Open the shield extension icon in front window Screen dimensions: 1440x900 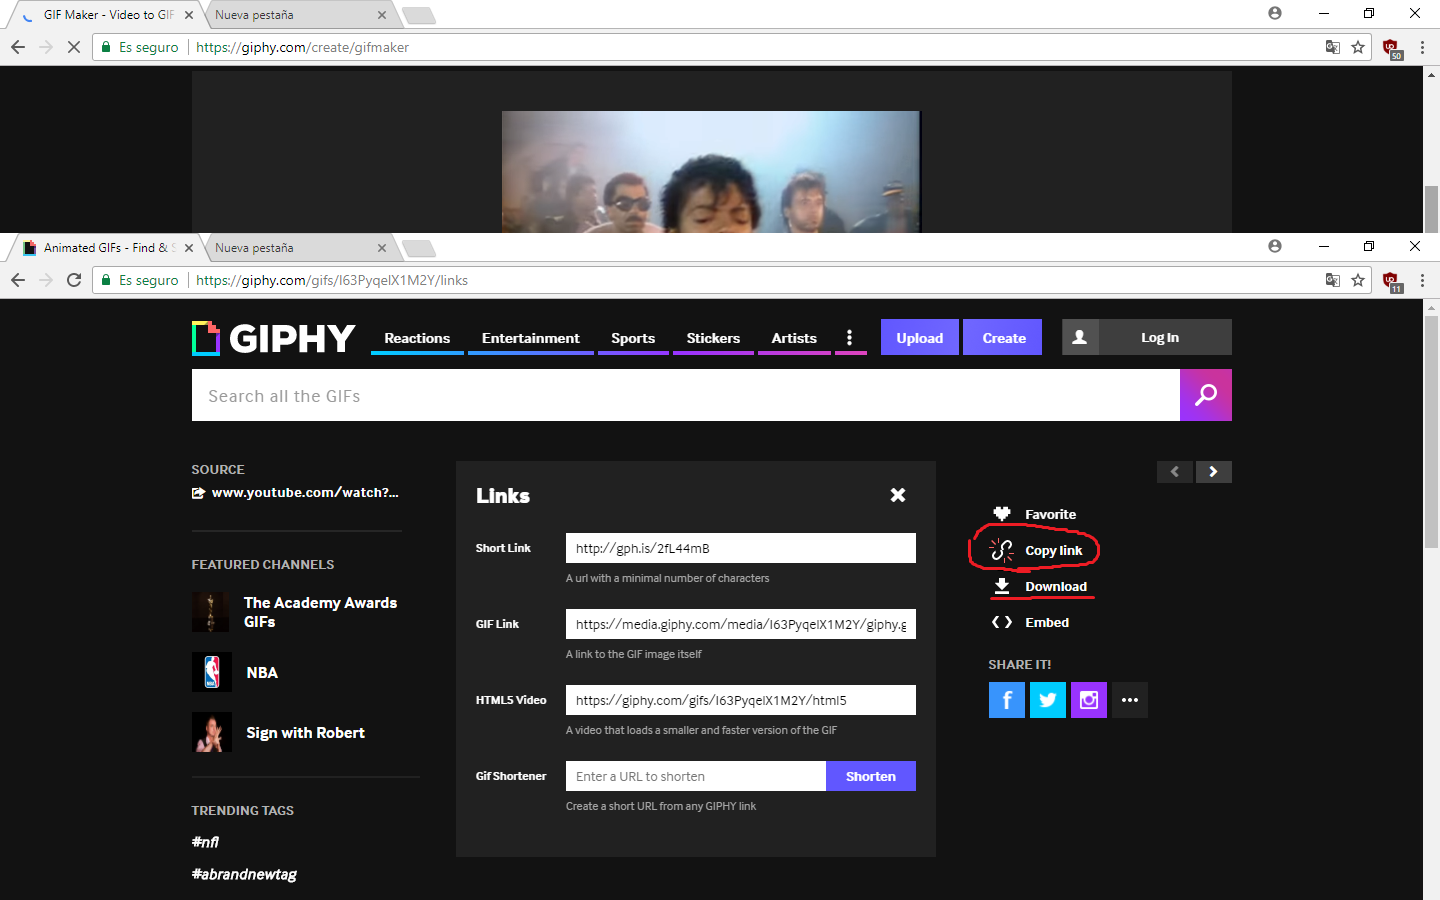point(1391,281)
